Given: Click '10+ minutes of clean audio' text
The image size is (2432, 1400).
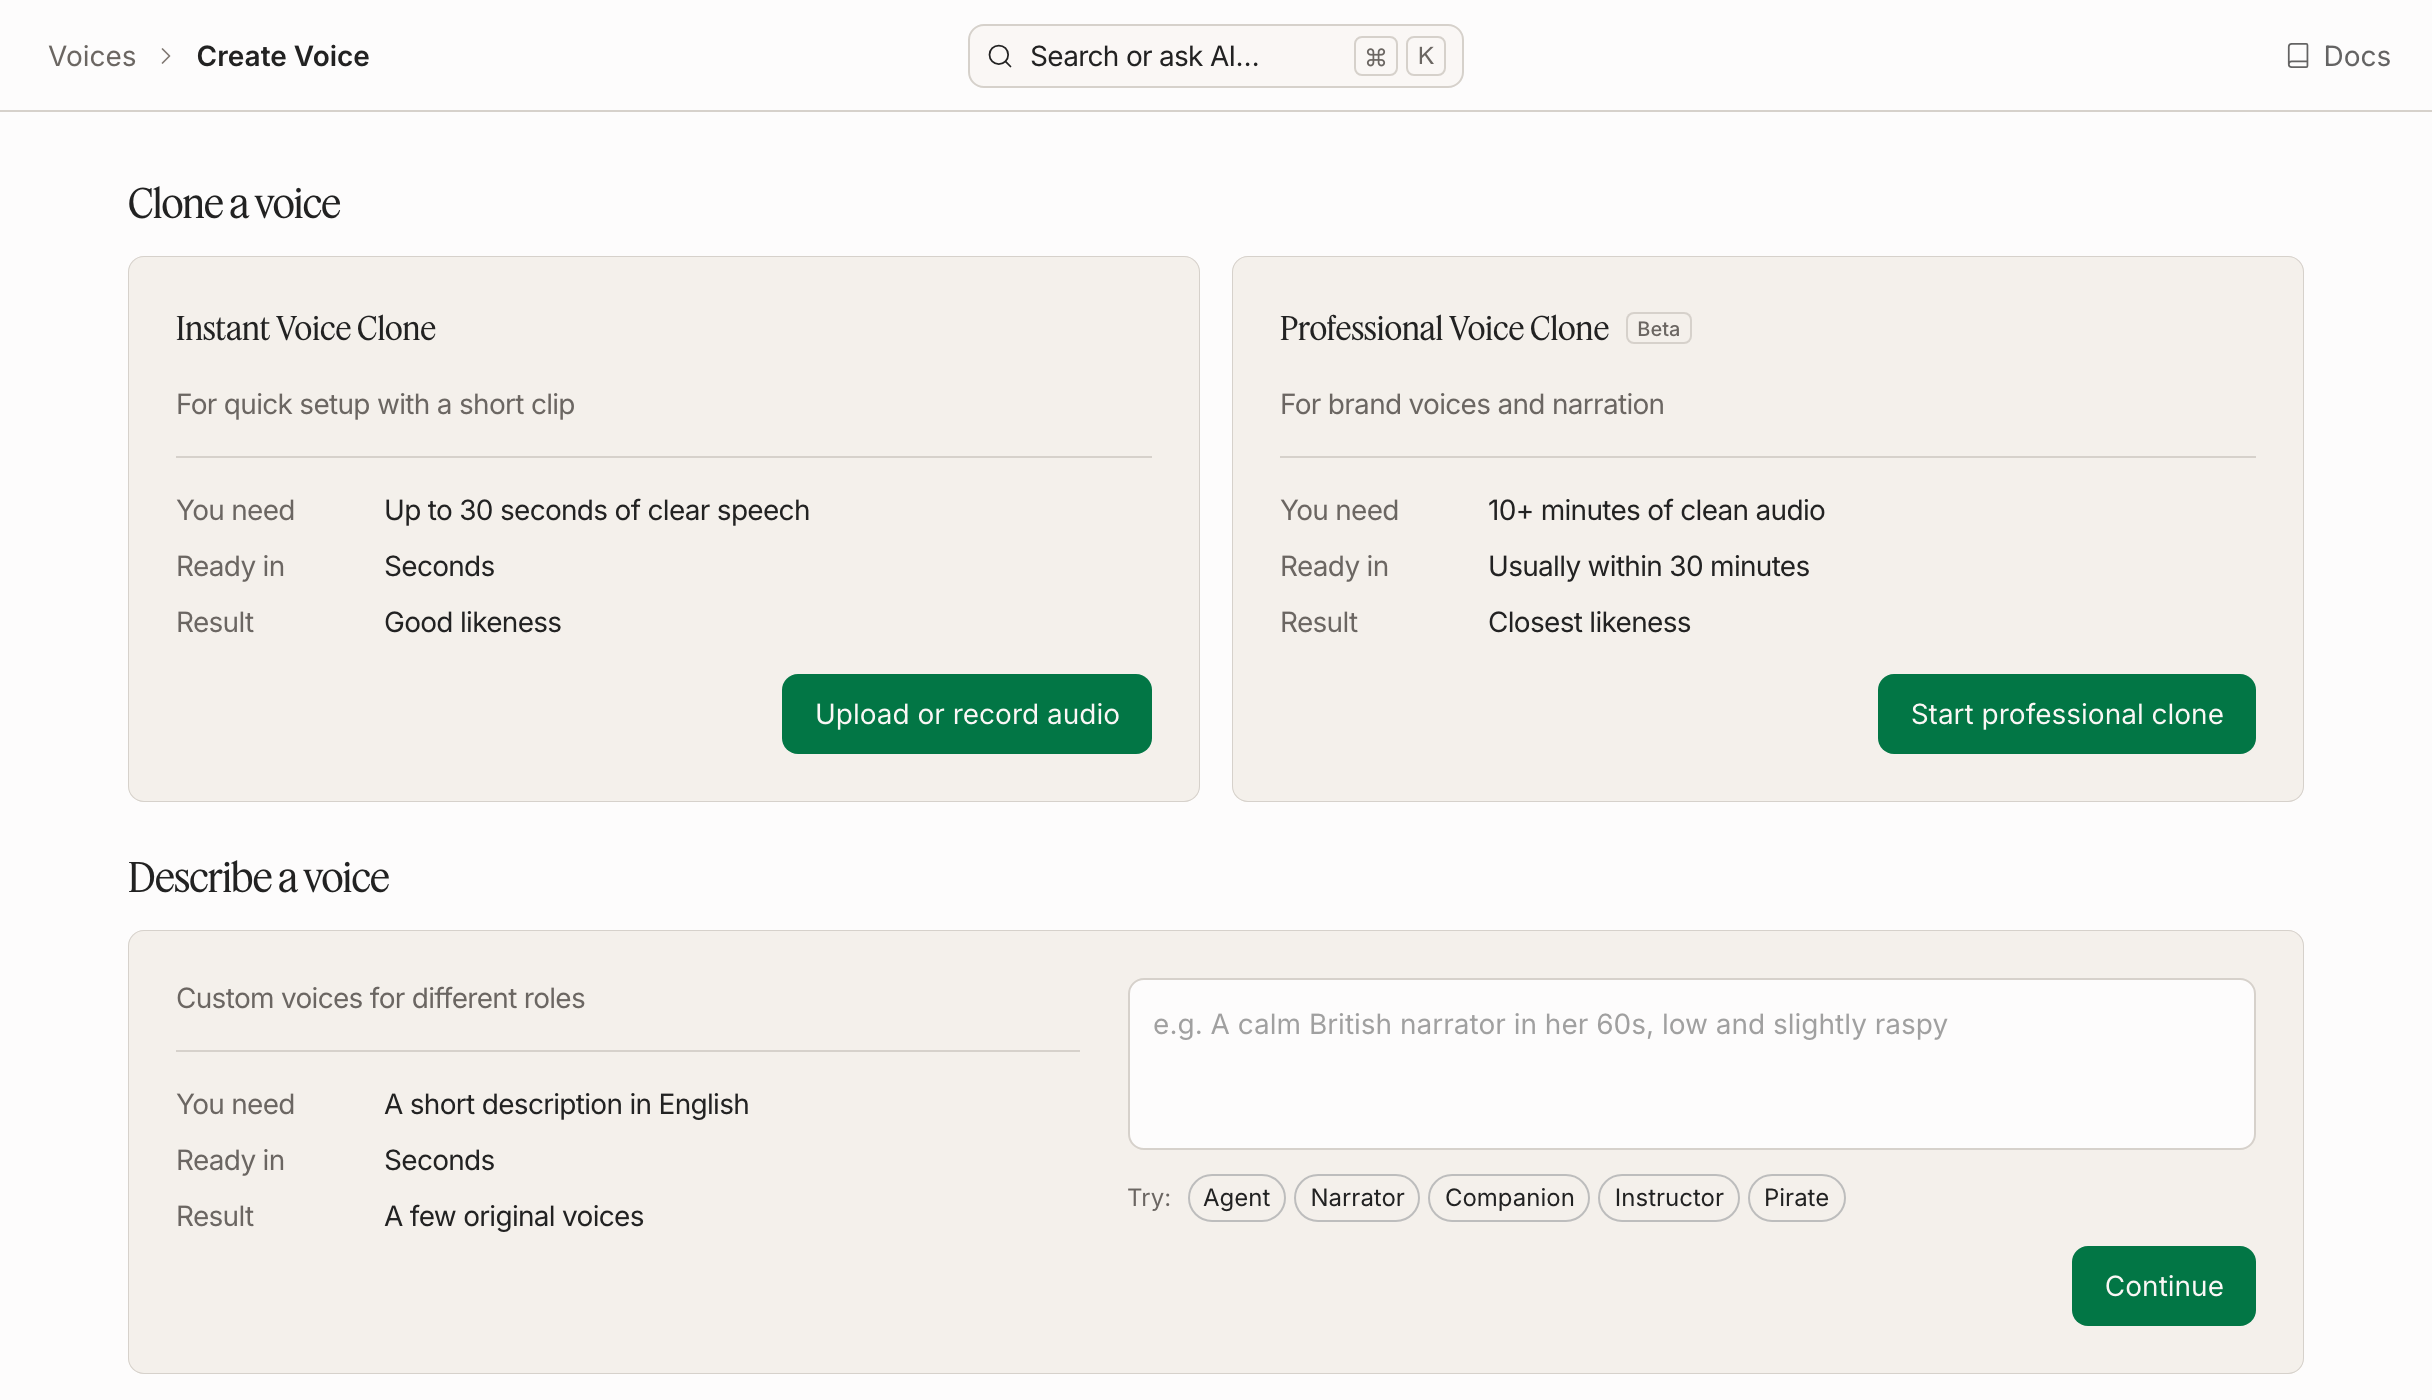Looking at the screenshot, I should pos(1656,510).
